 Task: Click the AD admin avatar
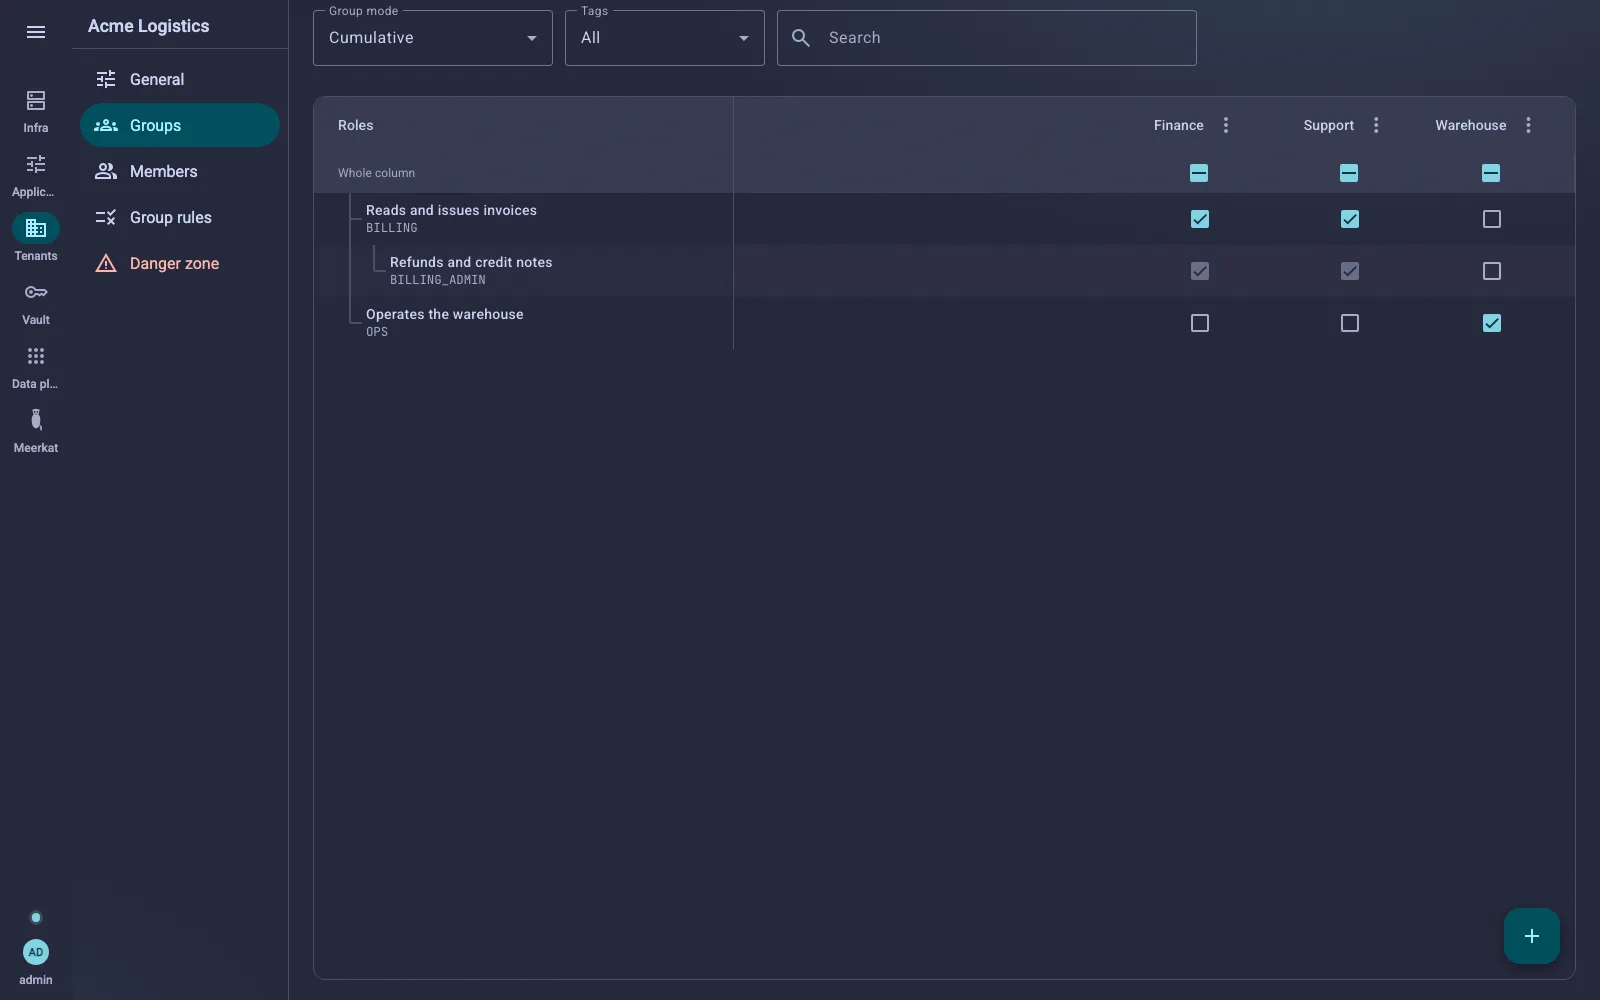(x=36, y=952)
